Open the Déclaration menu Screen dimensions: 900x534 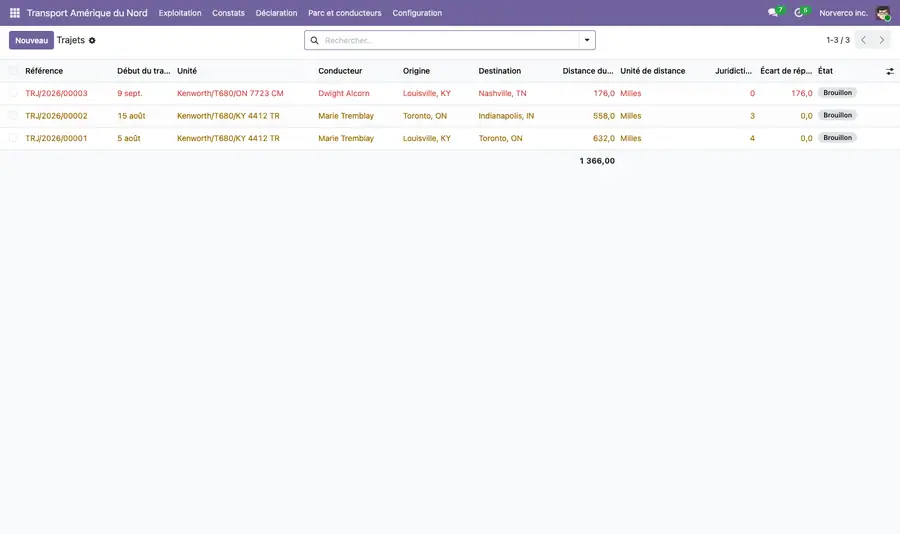pyautogui.click(x=276, y=13)
